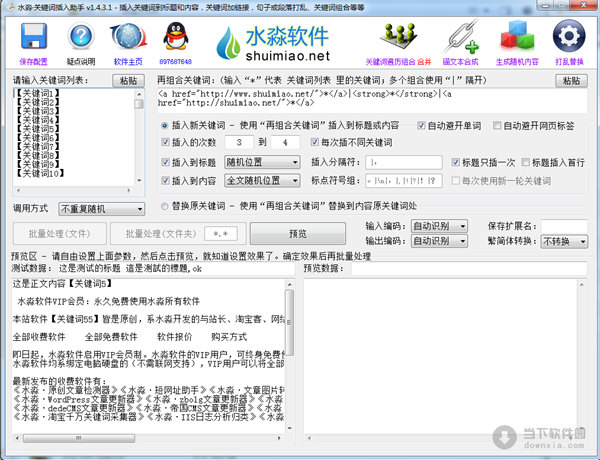Toggle 每次插不同关键词 checkbox
This screenshot has width=600, height=460.
pos(315,142)
